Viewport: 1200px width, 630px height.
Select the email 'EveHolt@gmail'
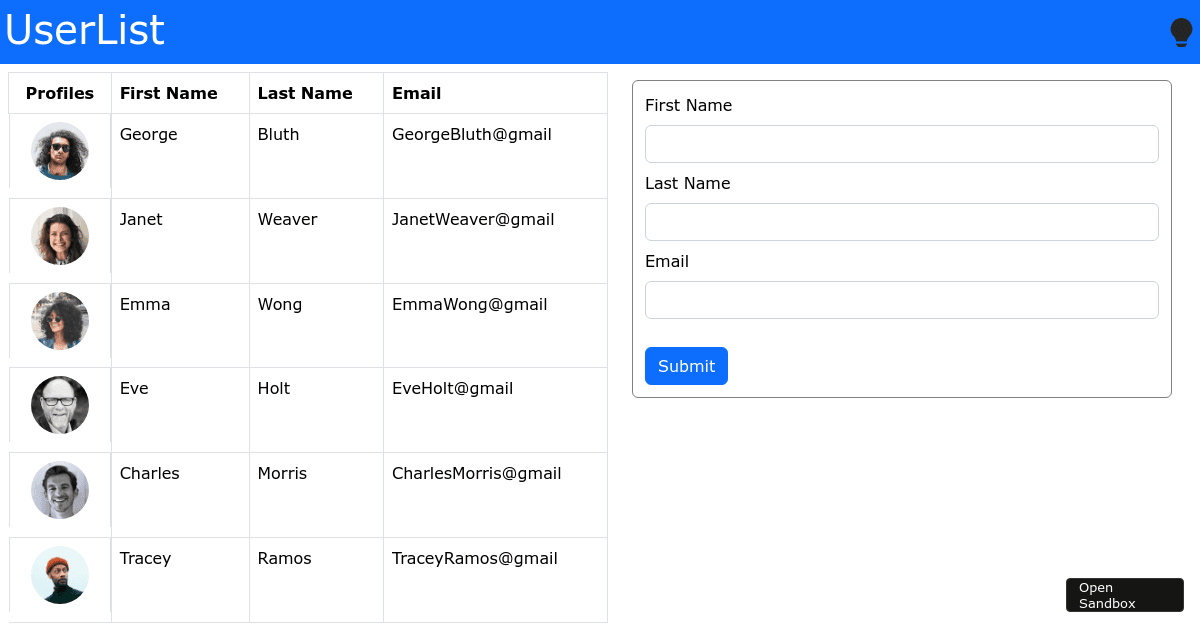point(453,389)
